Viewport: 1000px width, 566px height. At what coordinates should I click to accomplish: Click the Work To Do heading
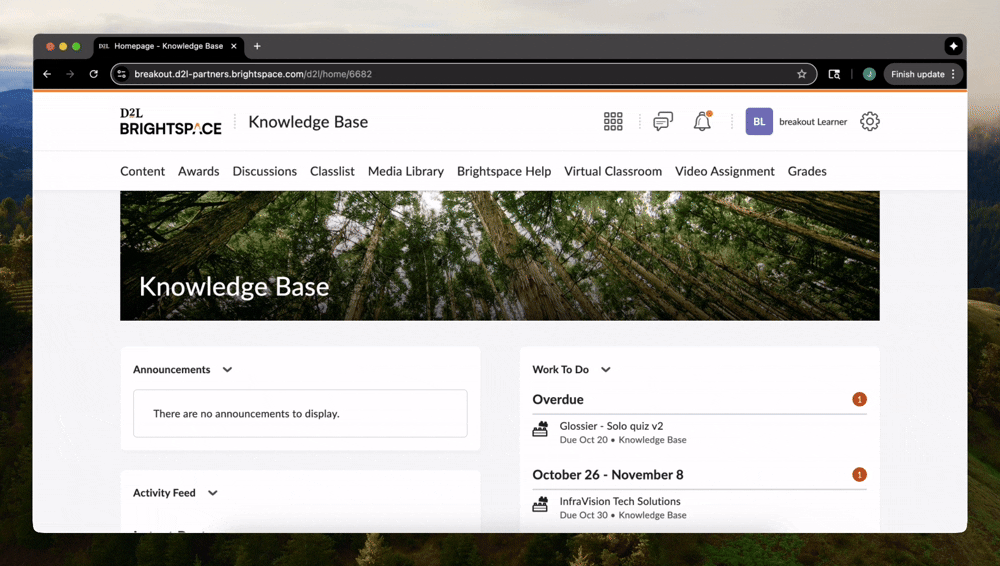click(x=561, y=369)
